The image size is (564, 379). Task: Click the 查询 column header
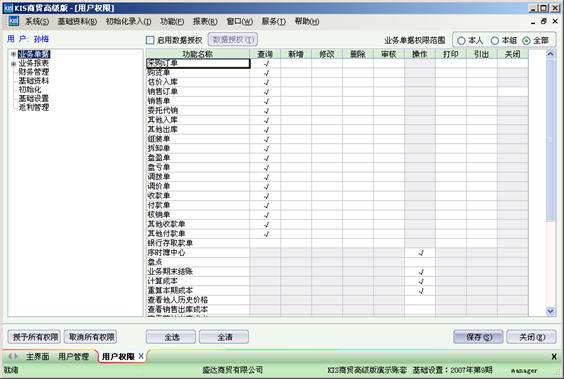click(265, 54)
